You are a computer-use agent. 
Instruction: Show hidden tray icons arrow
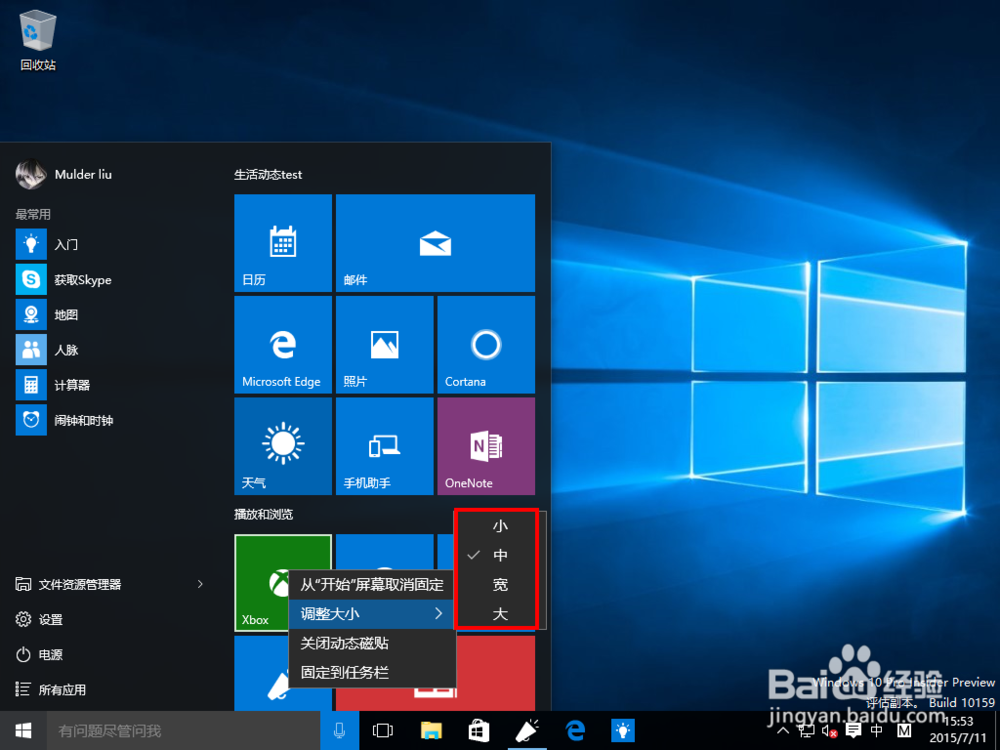tap(784, 731)
